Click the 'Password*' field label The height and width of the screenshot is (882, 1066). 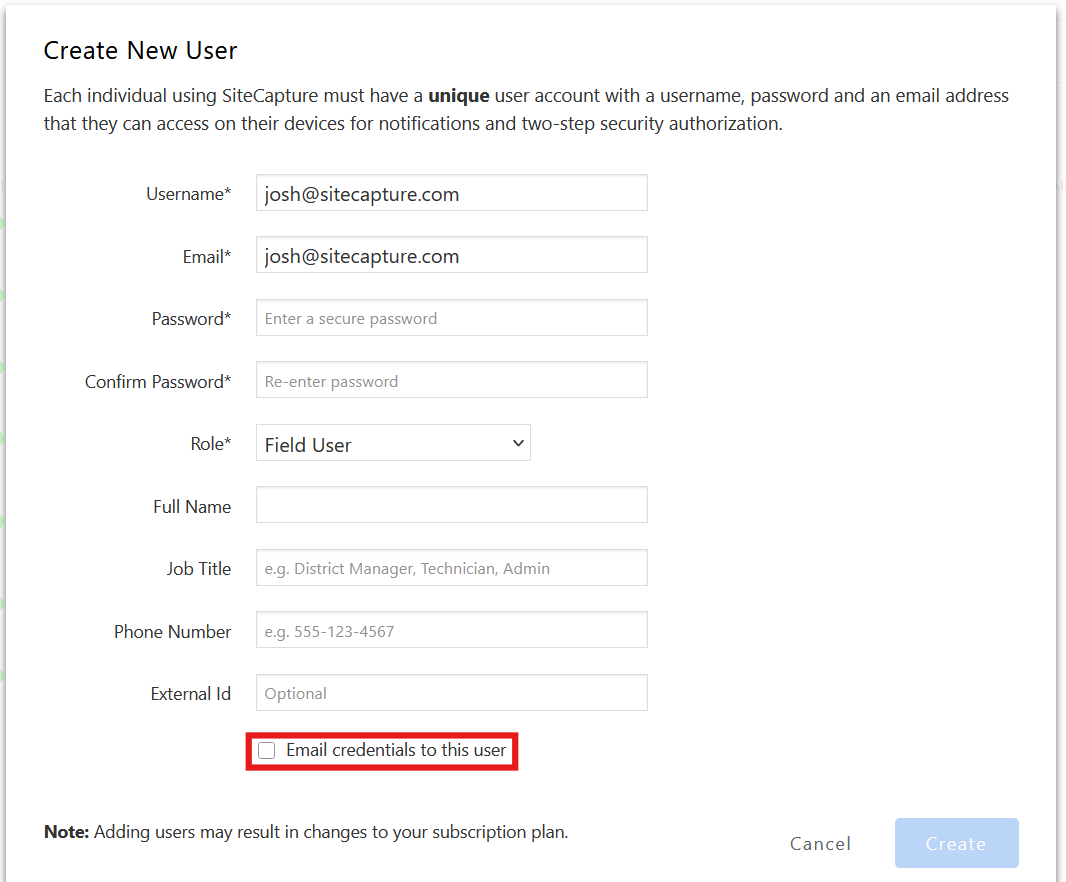191,319
